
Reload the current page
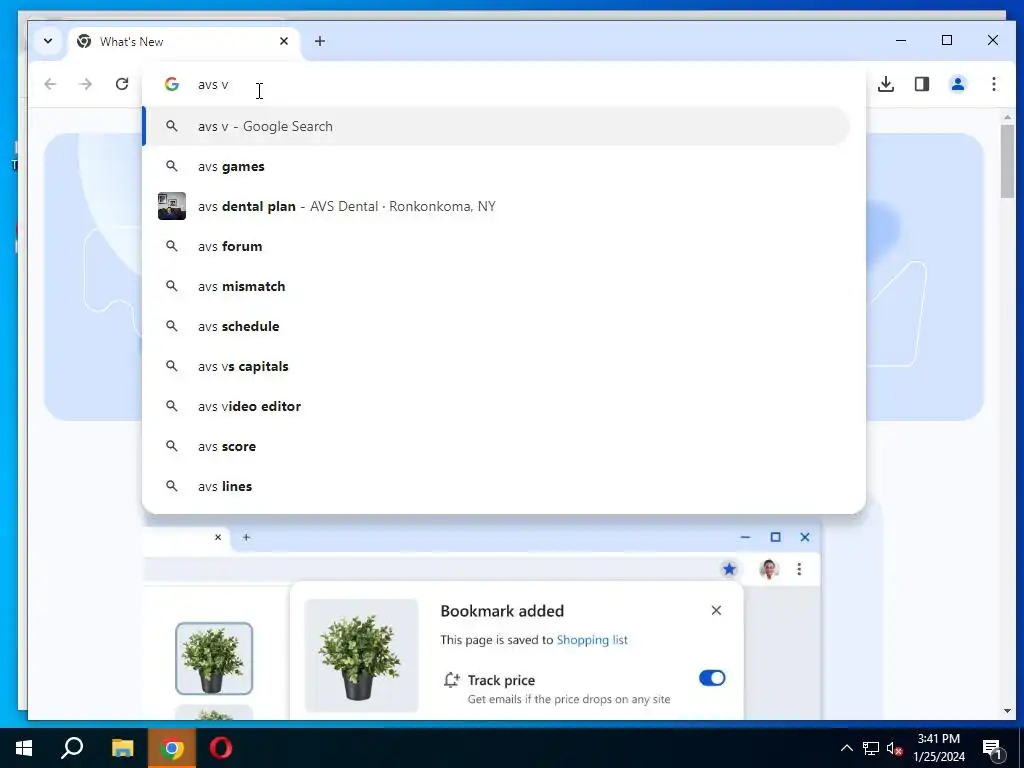121,84
